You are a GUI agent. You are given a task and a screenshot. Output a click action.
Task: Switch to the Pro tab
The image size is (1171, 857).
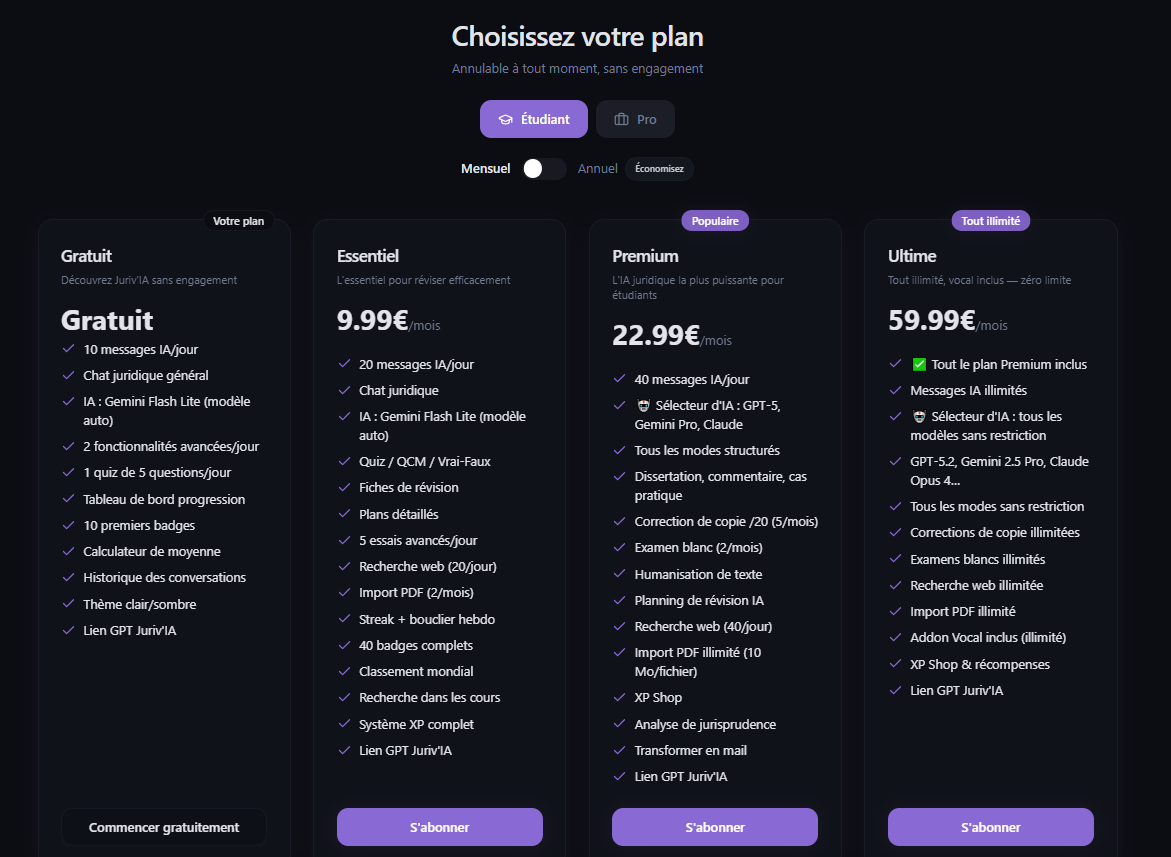coord(635,118)
